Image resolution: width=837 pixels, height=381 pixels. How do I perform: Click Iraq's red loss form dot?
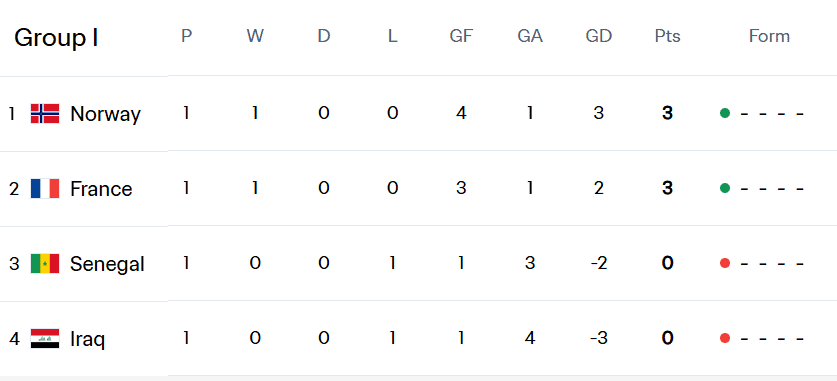pyautogui.click(x=725, y=338)
